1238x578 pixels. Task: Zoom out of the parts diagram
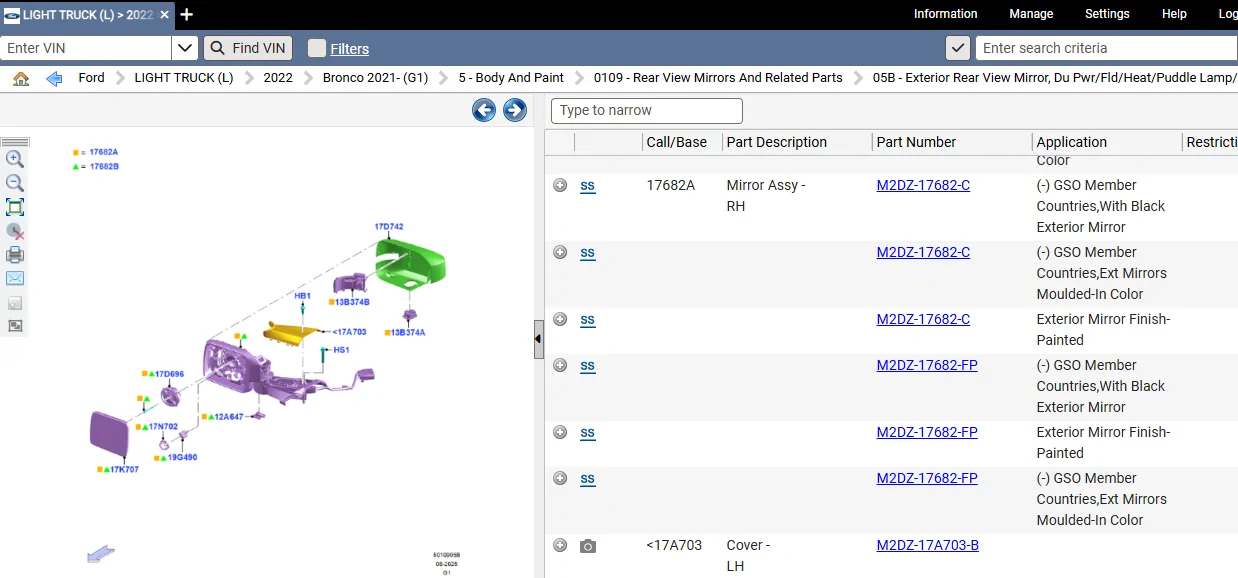pyautogui.click(x=15, y=183)
